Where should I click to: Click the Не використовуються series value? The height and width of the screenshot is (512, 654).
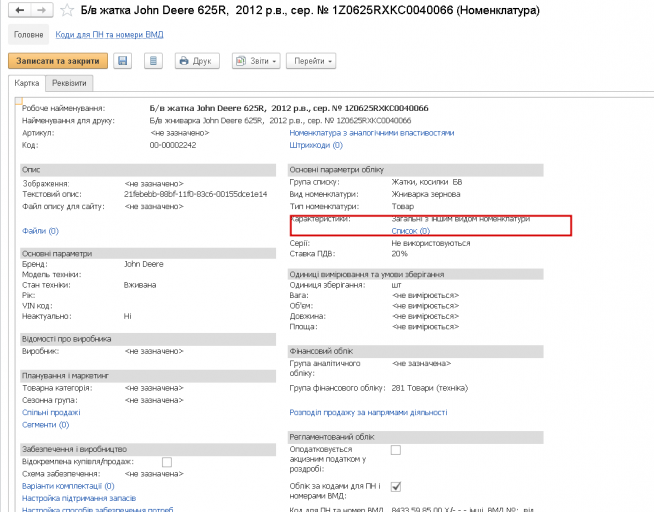click(x=431, y=243)
